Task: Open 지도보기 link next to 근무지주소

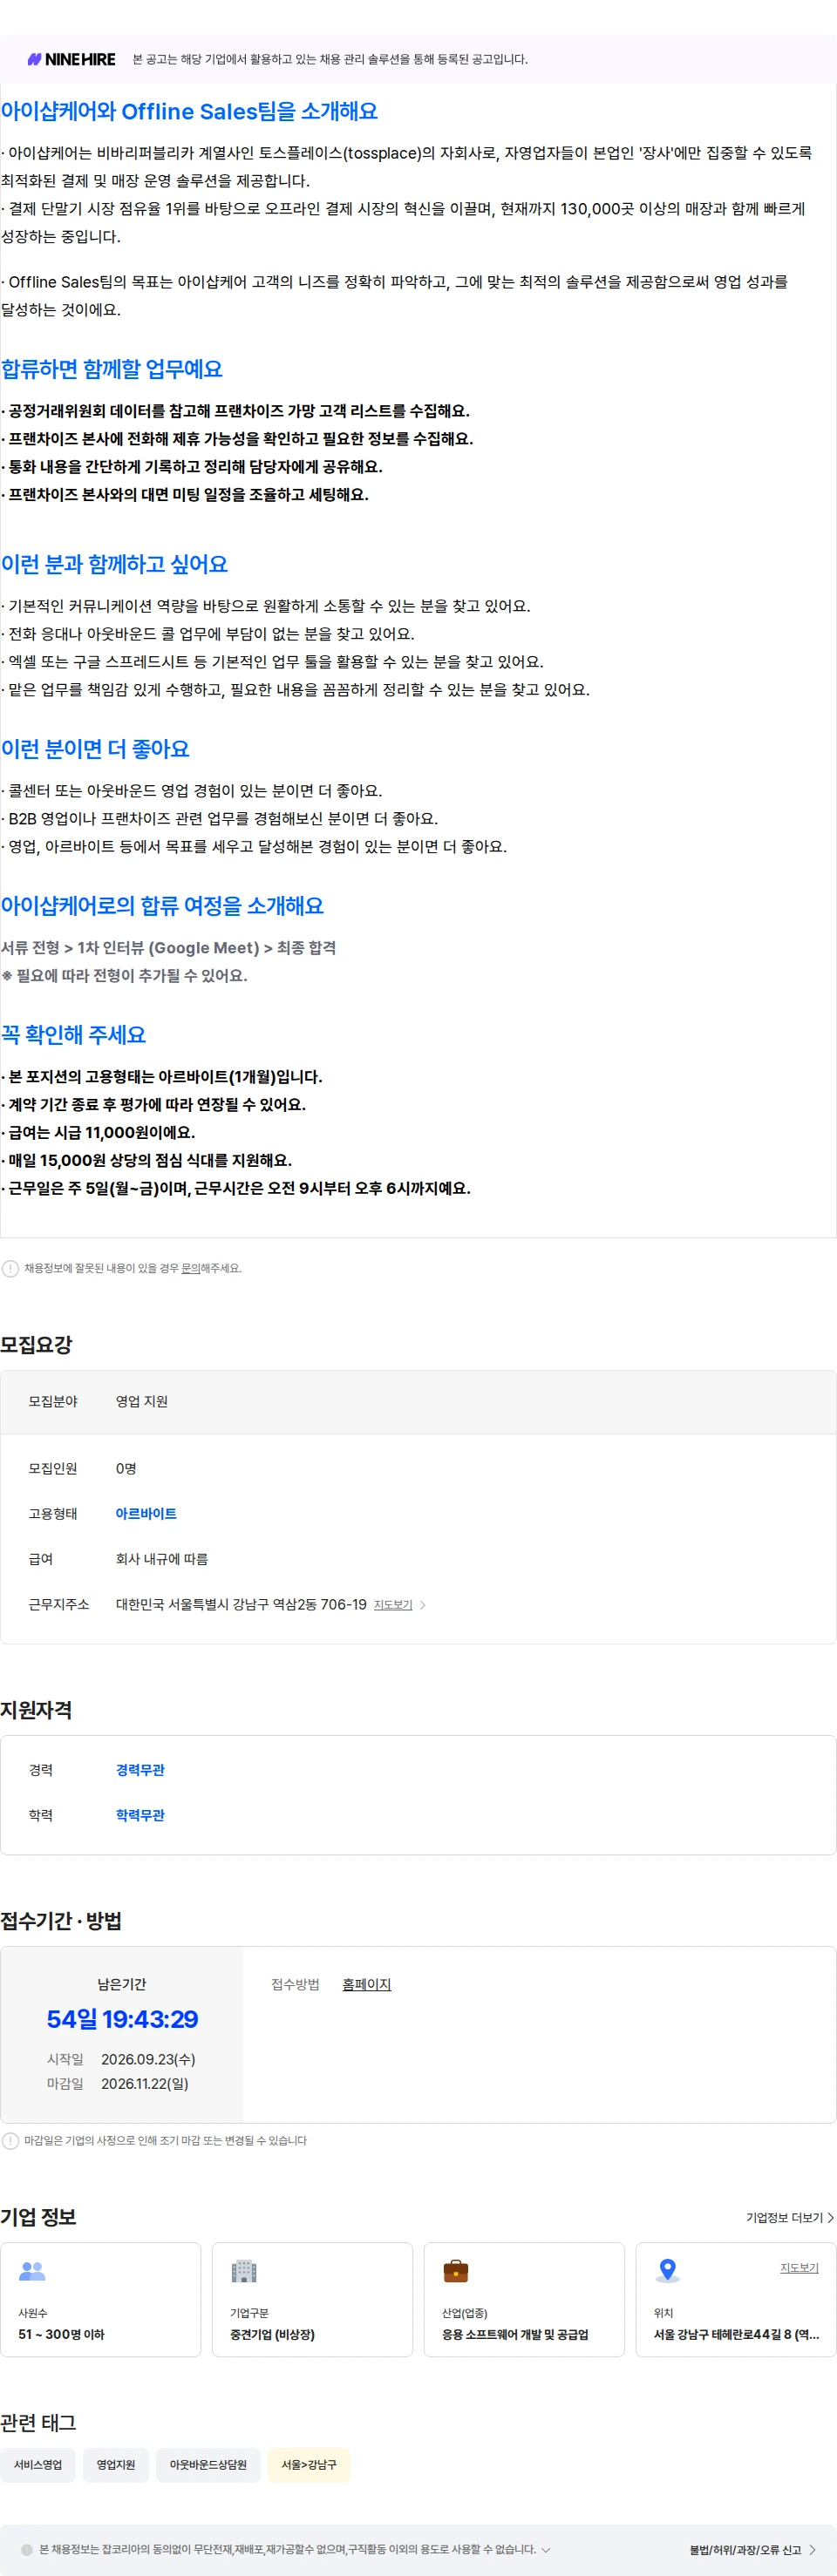Action: pyautogui.click(x=393, y=1605)
